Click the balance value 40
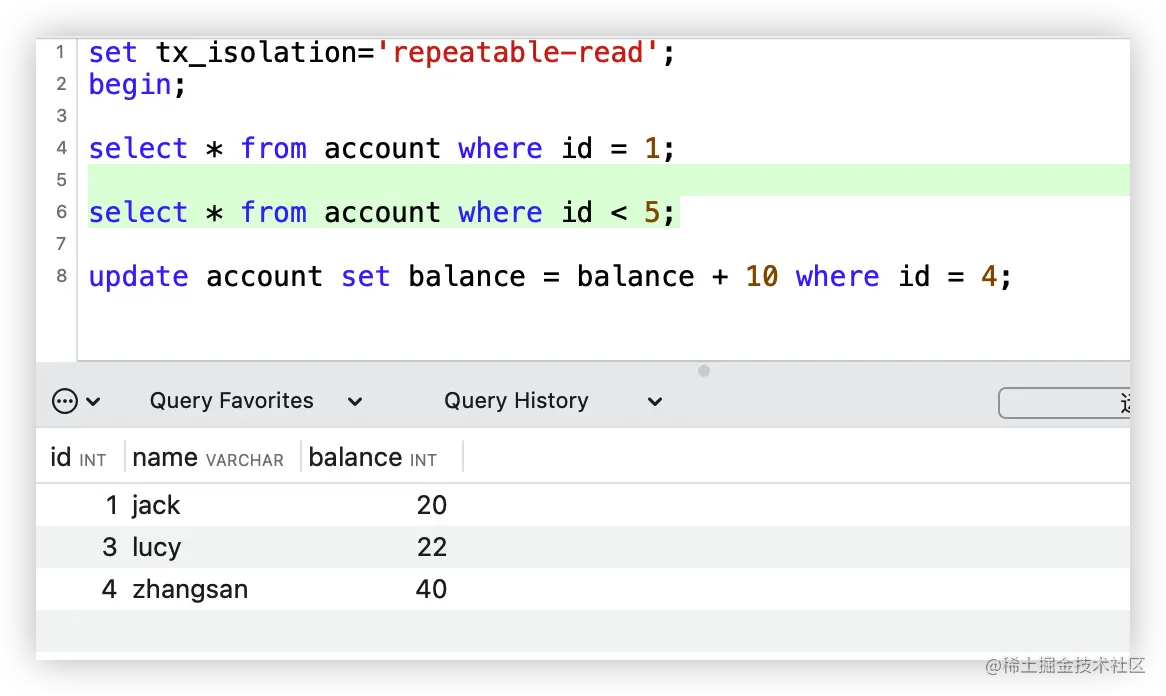Image resolution: width=1166 pixels, height=696 pixels. (x=431, y=590)
